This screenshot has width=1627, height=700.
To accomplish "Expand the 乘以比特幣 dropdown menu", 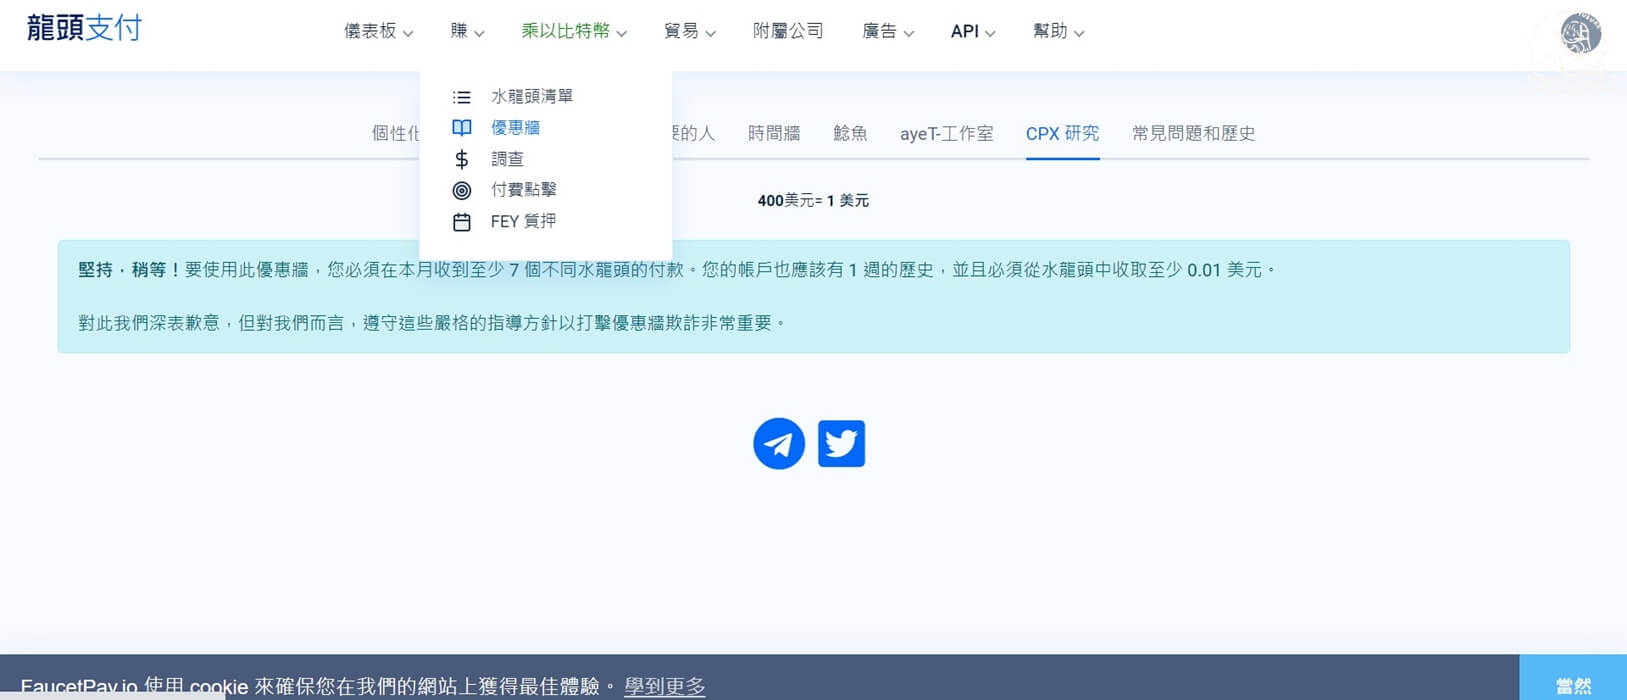I will (x=574, y=32).
